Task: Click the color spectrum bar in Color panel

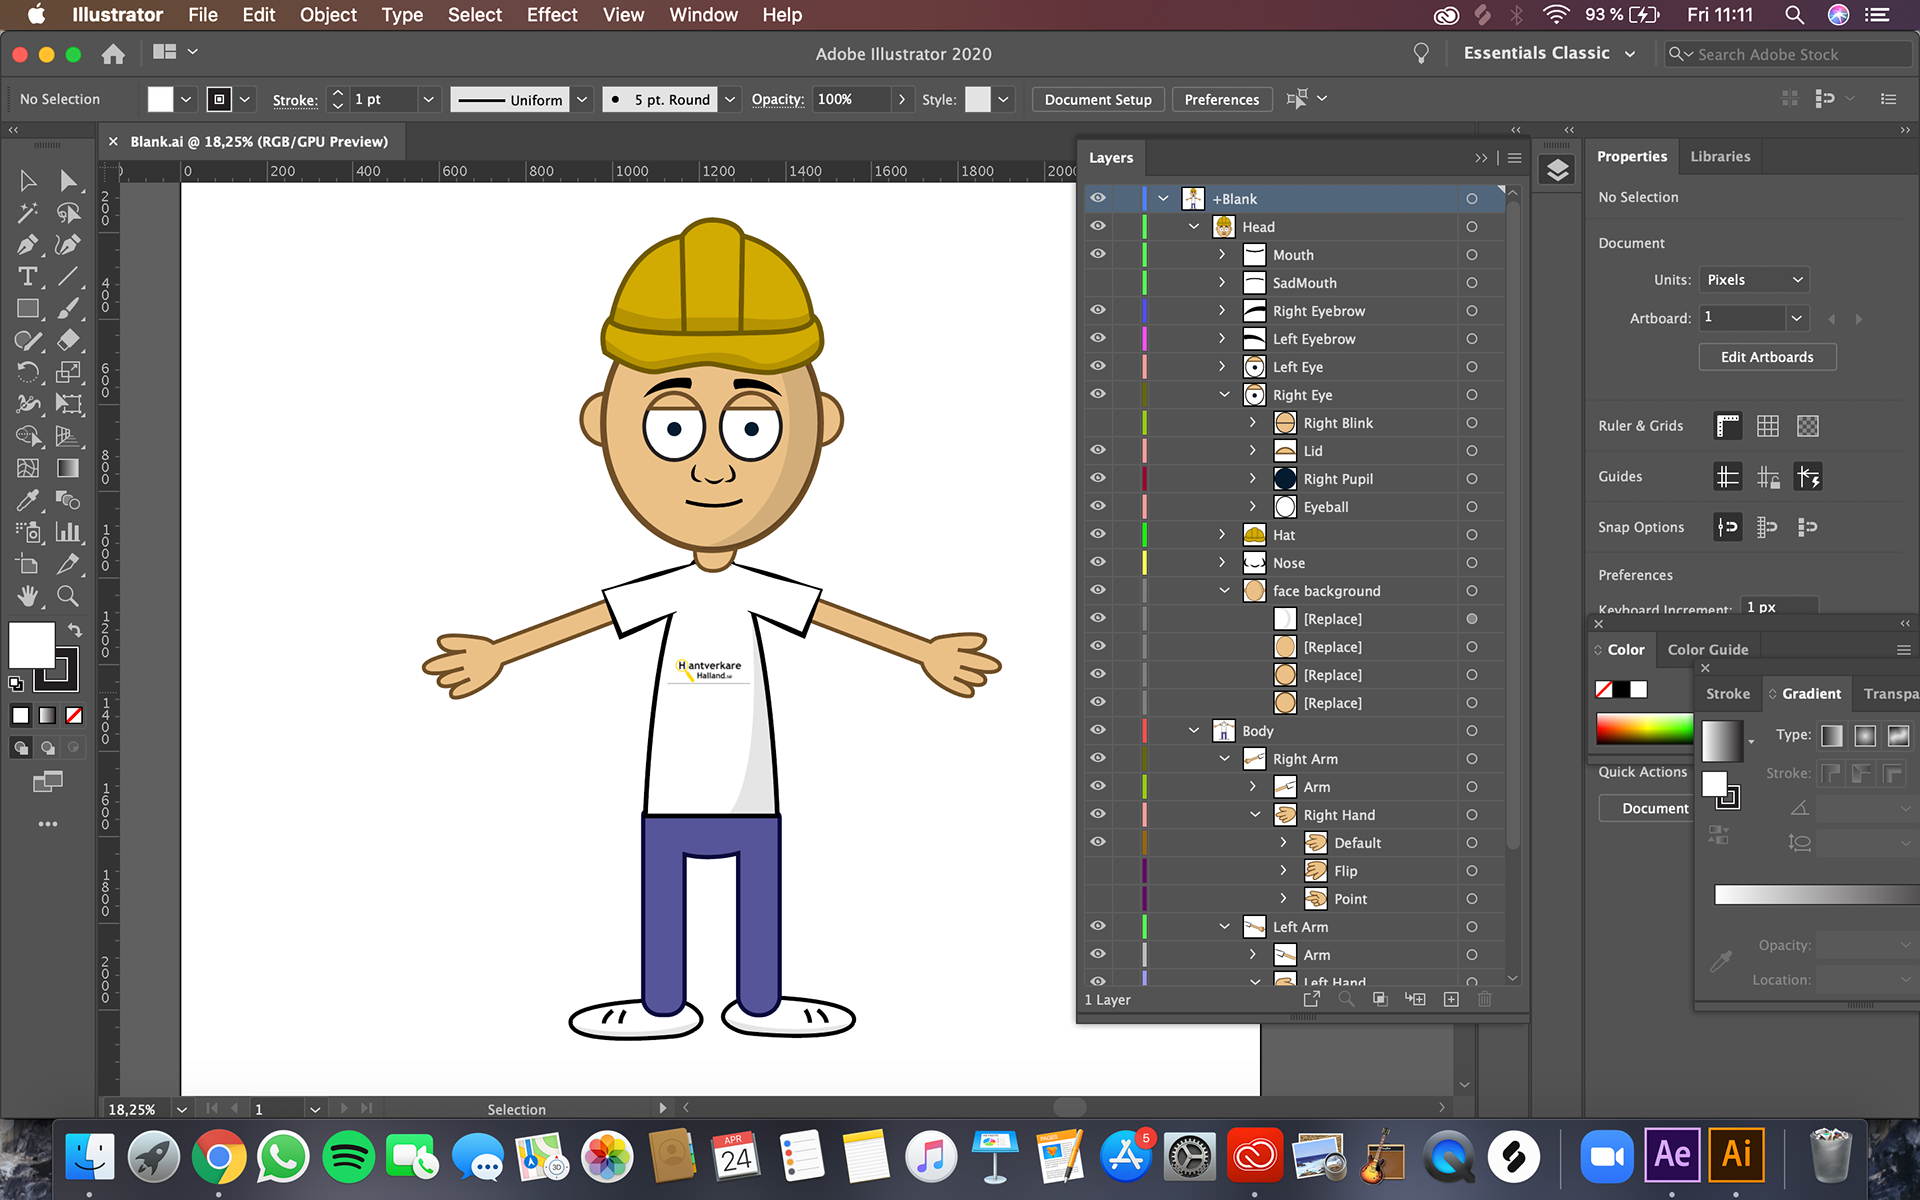Action: click(x=1644, y=728)
